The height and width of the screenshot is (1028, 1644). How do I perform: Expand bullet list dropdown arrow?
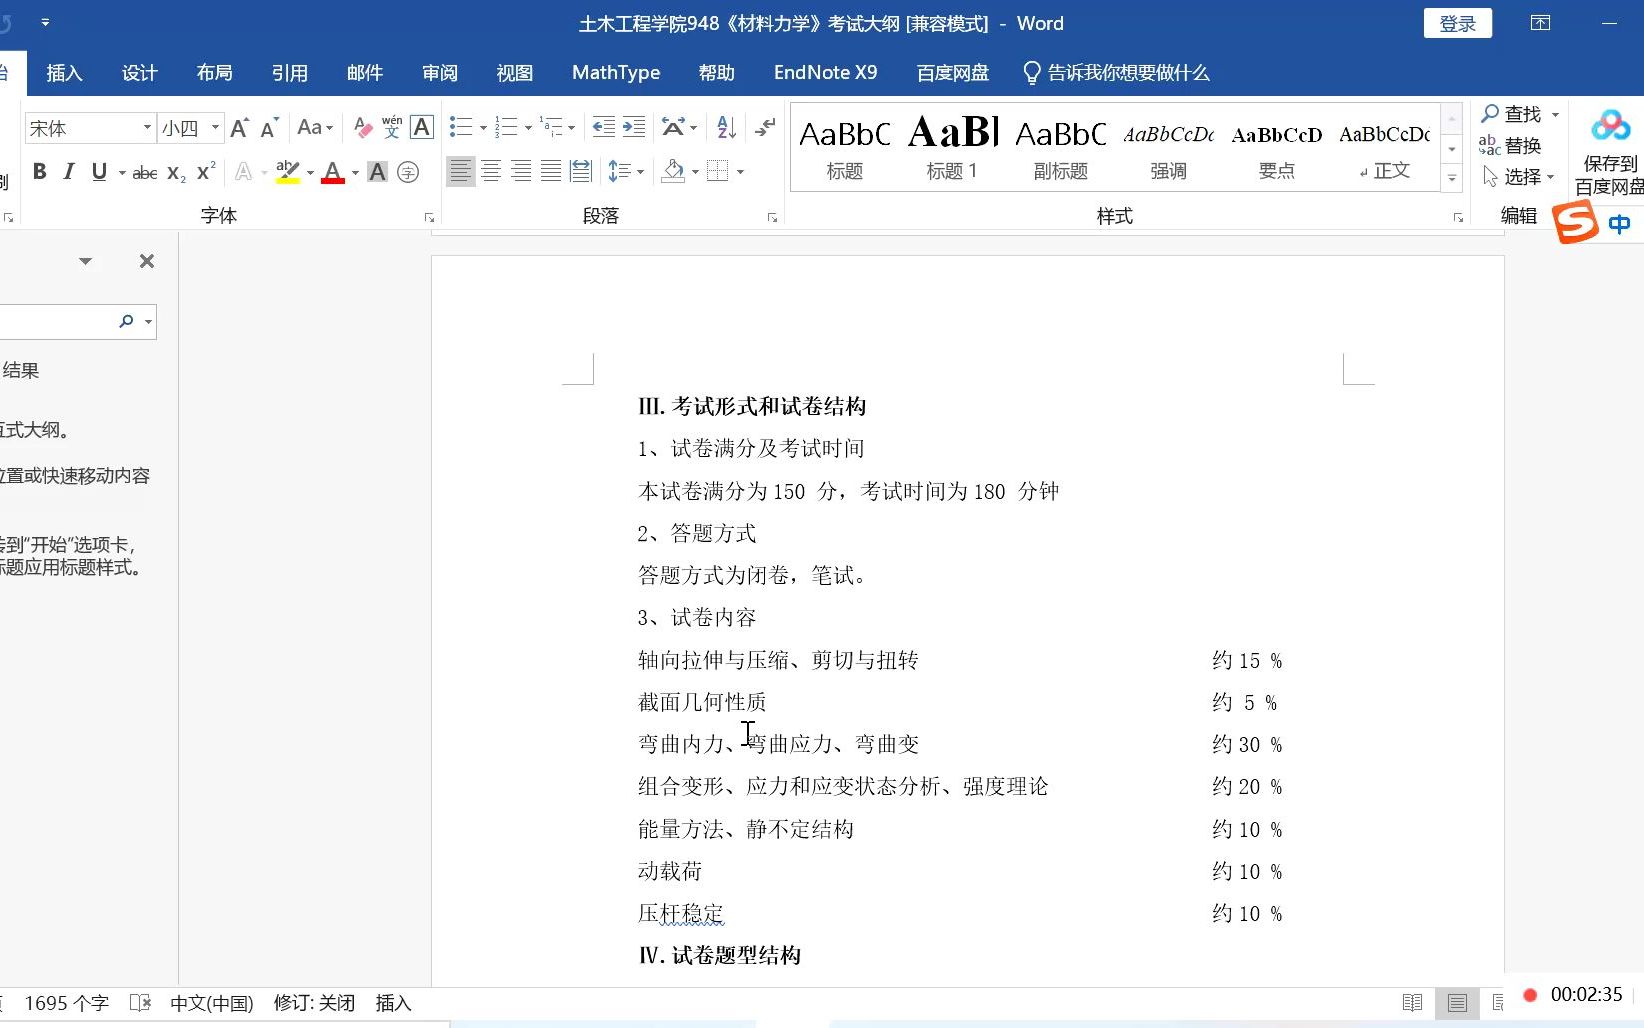[x=483, y=128]
